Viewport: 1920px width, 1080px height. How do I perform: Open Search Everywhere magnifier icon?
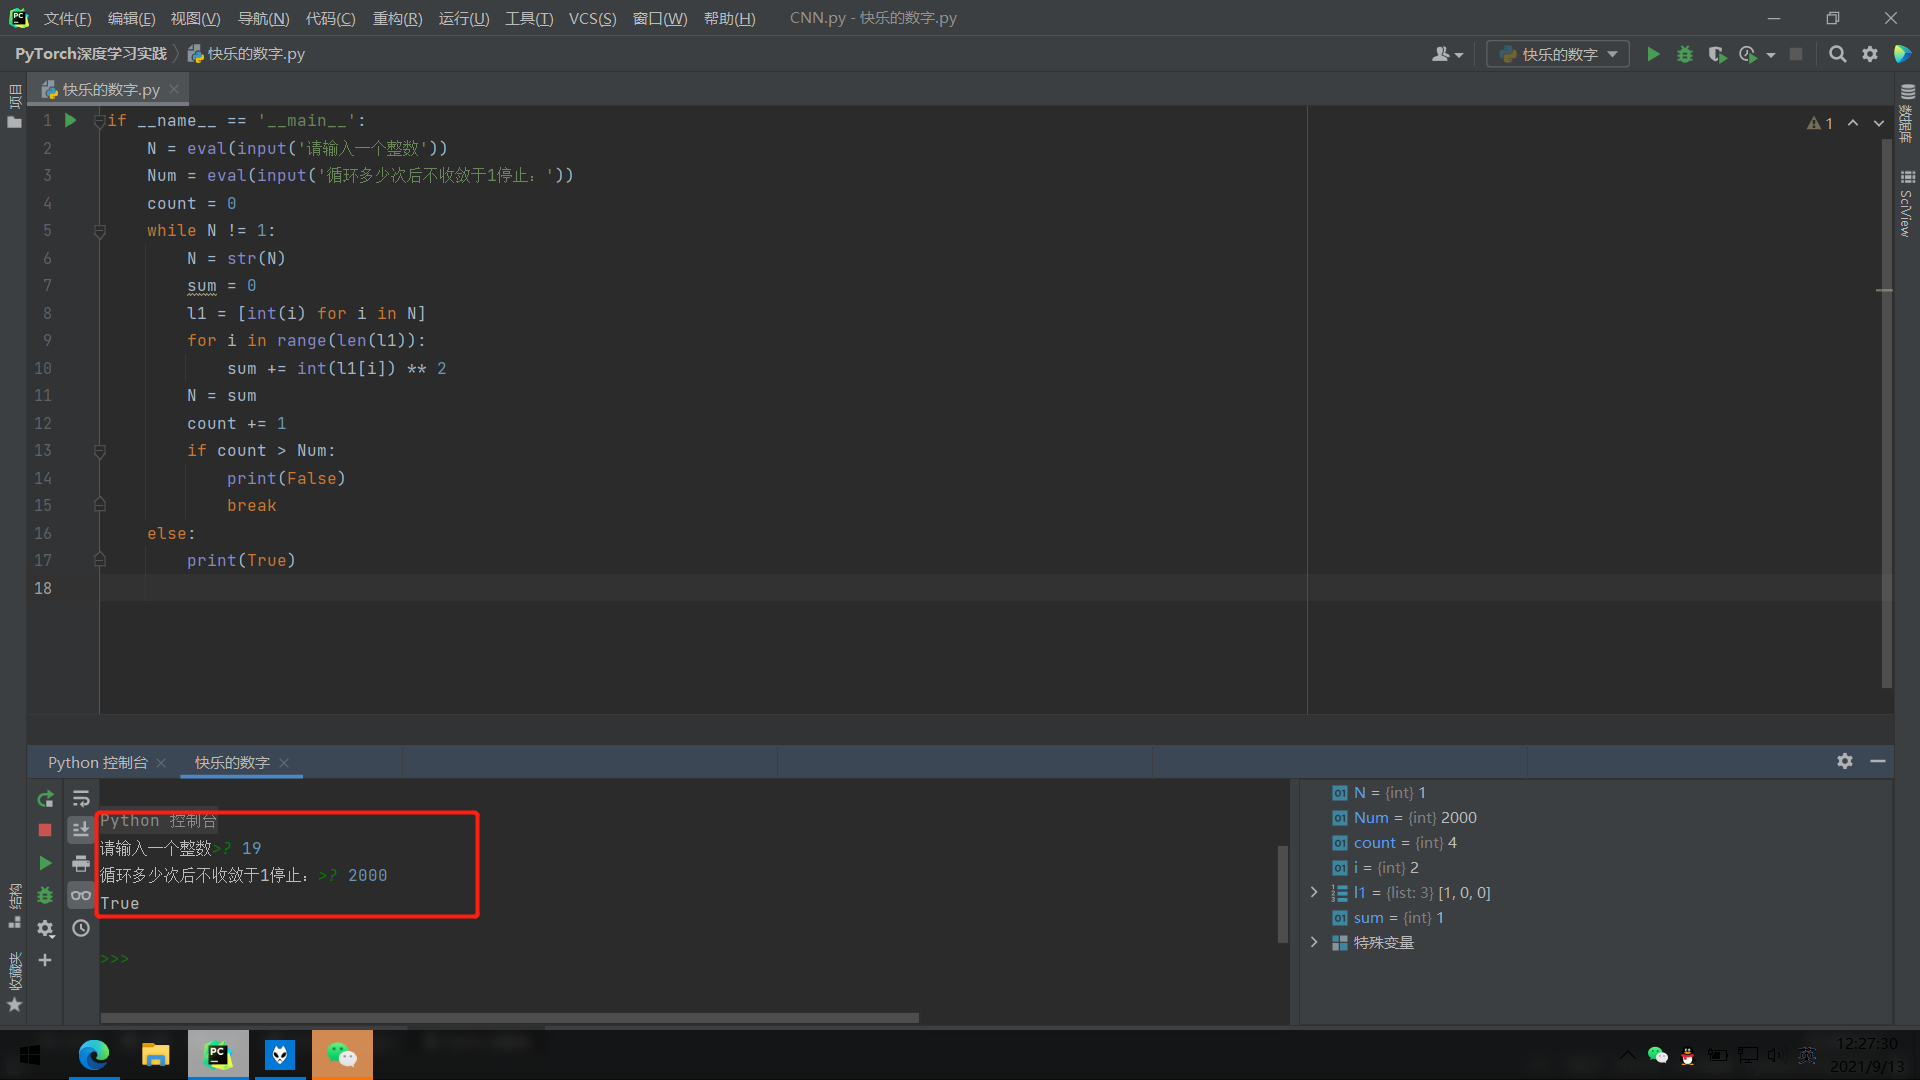click(1837, 54)
